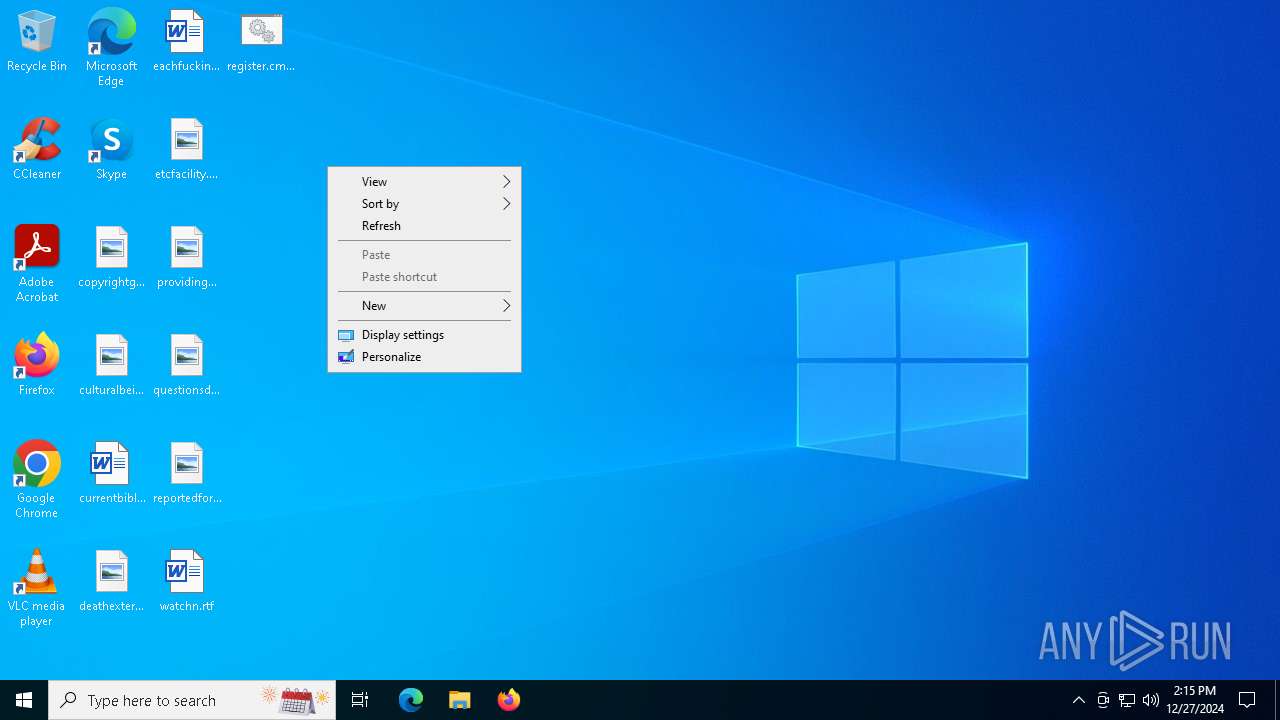Open the network status tray icon
Image resolution: width=1280 pixels, height=720 pixels.
[x=1127, y=700]
